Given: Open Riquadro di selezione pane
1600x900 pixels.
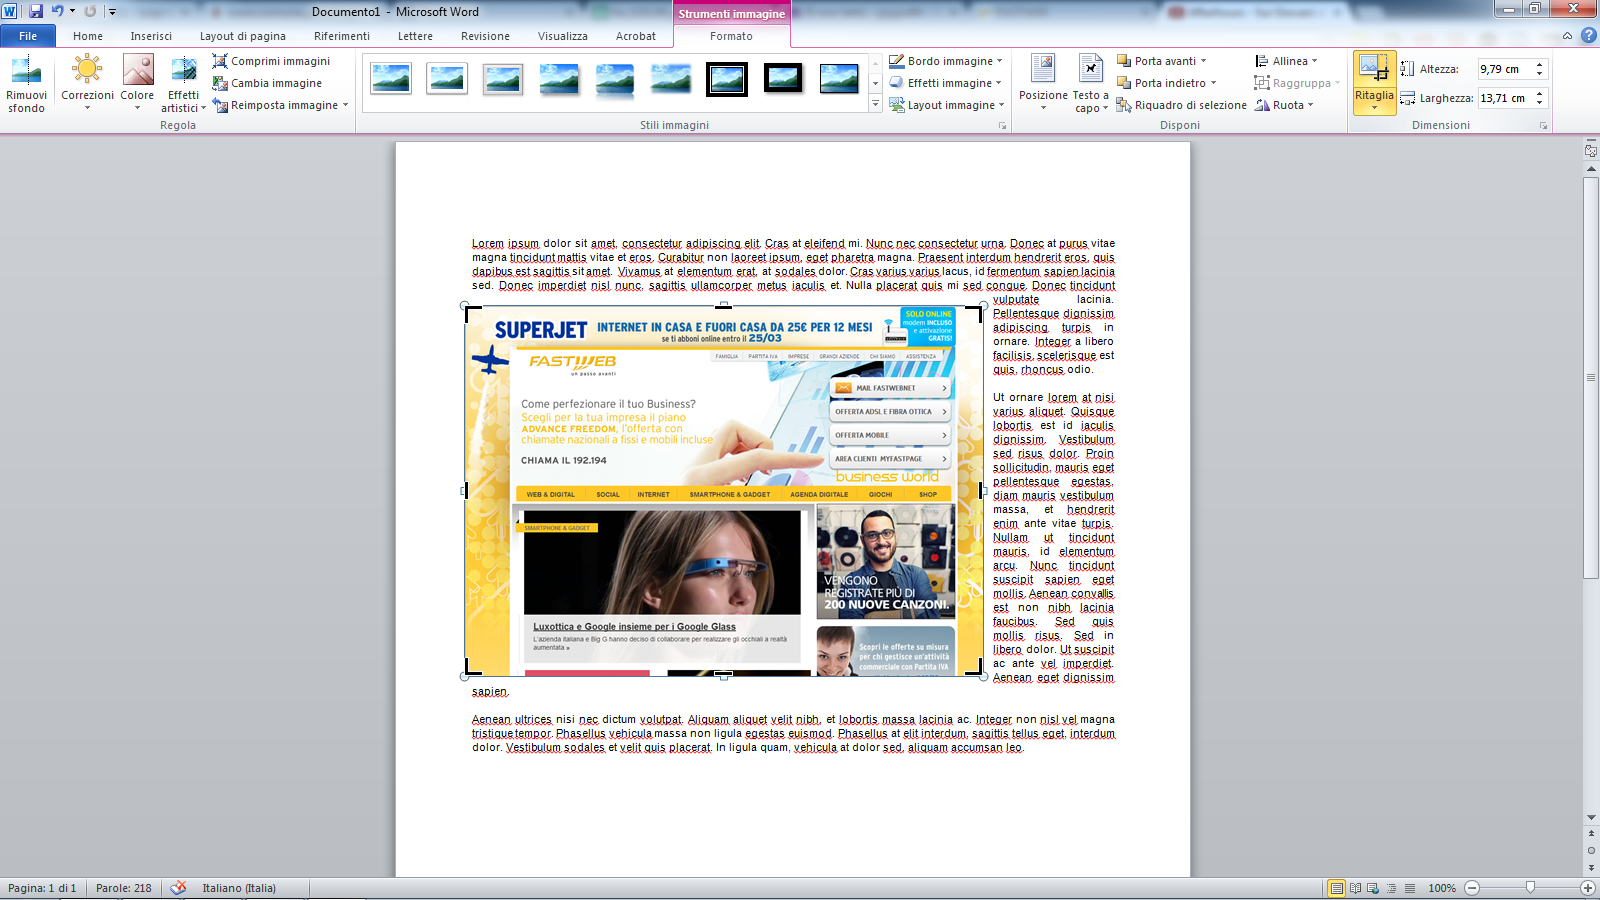Looking at the screenshot, I should 1181,105.
